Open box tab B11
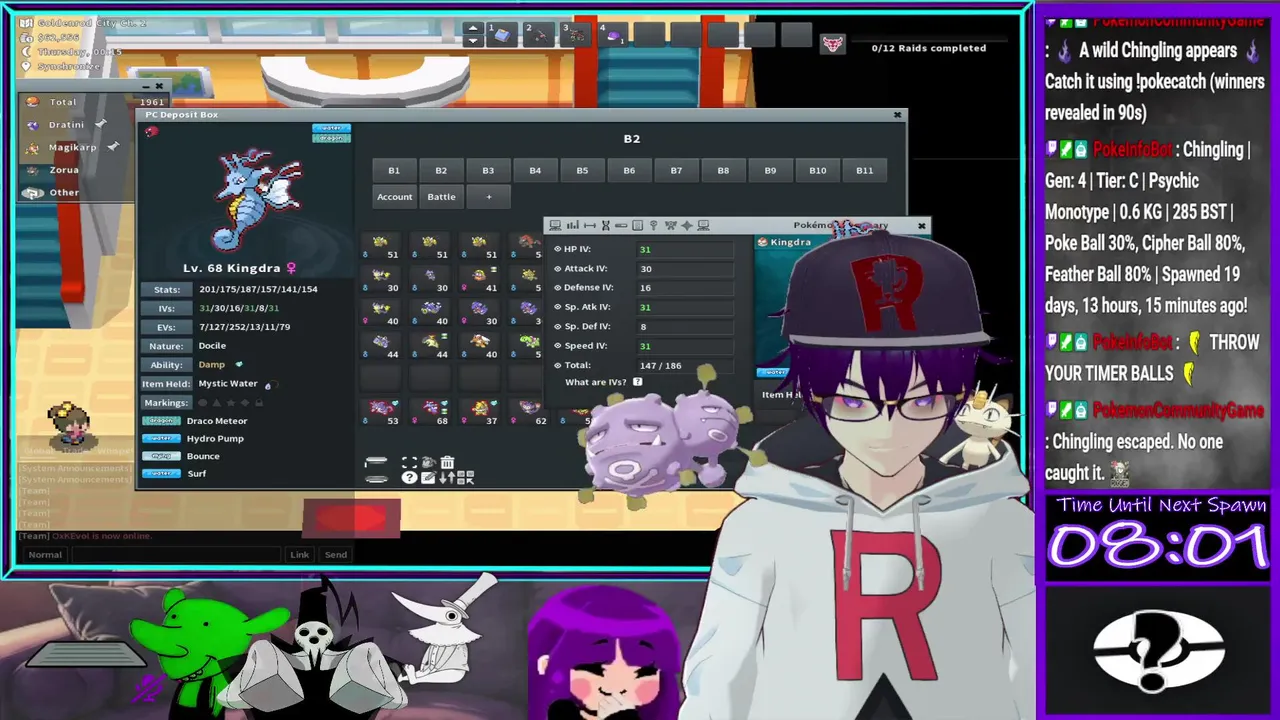Screen dimensions: 1280x720 (865, 171)
